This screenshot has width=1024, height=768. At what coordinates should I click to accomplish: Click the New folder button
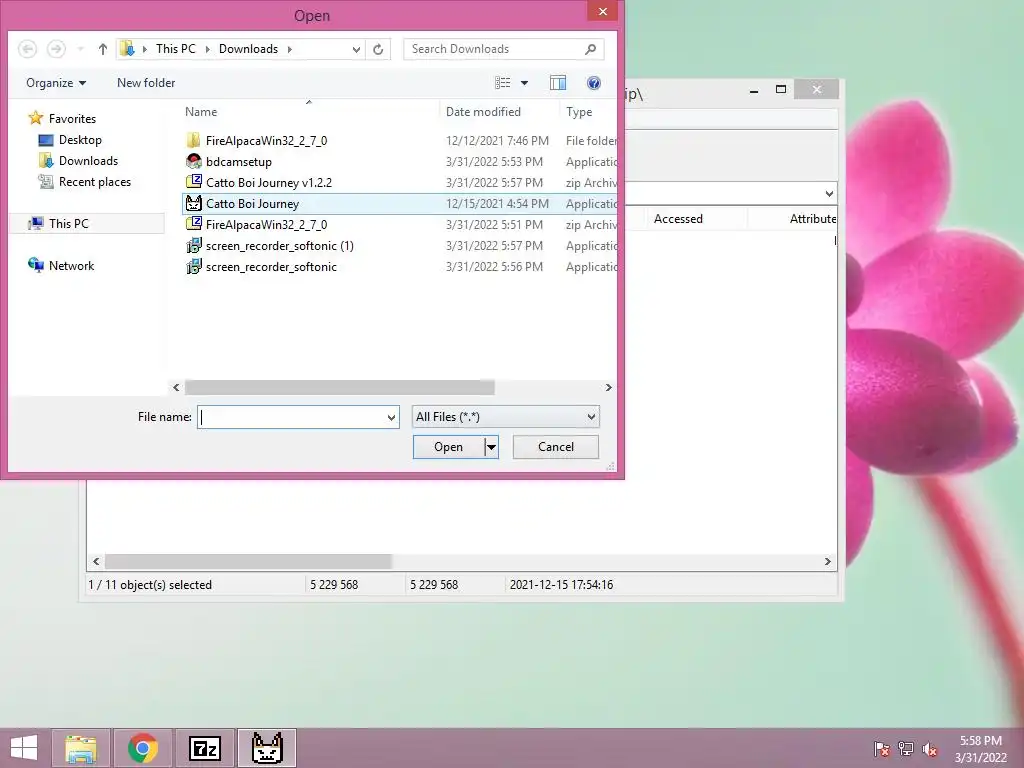pos(146,83)
